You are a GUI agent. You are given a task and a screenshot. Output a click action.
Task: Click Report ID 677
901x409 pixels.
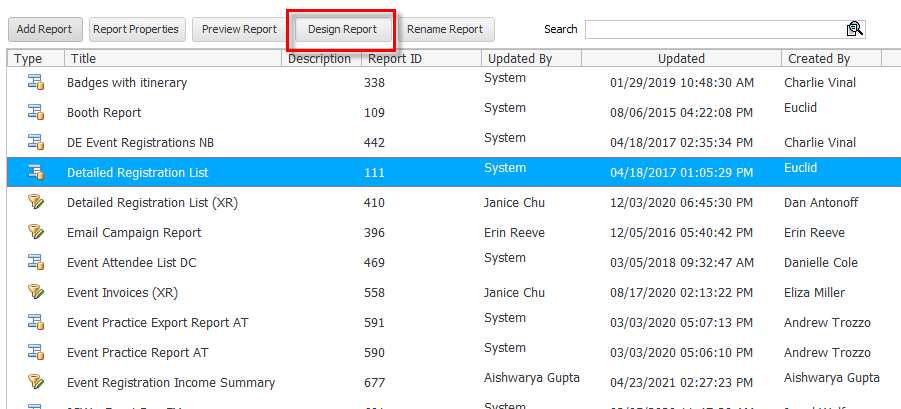point(374,382)
